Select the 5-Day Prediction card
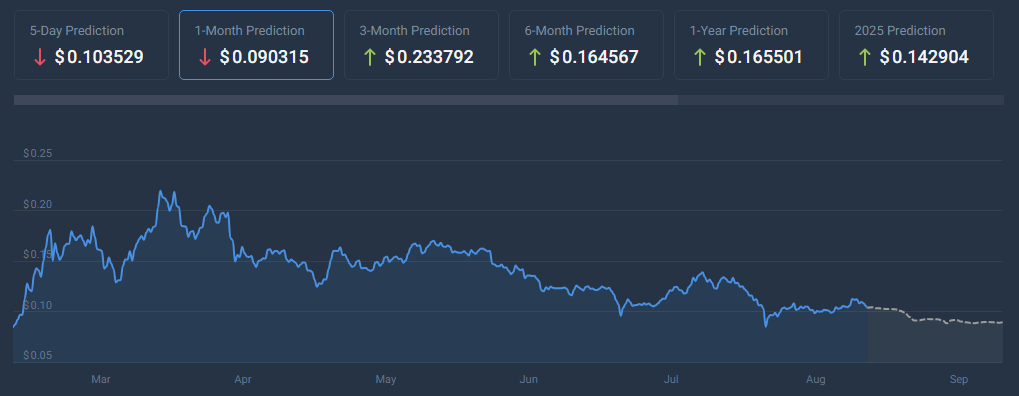The image size is (1019, 396). pyautogui.click(x=91, y=45)
